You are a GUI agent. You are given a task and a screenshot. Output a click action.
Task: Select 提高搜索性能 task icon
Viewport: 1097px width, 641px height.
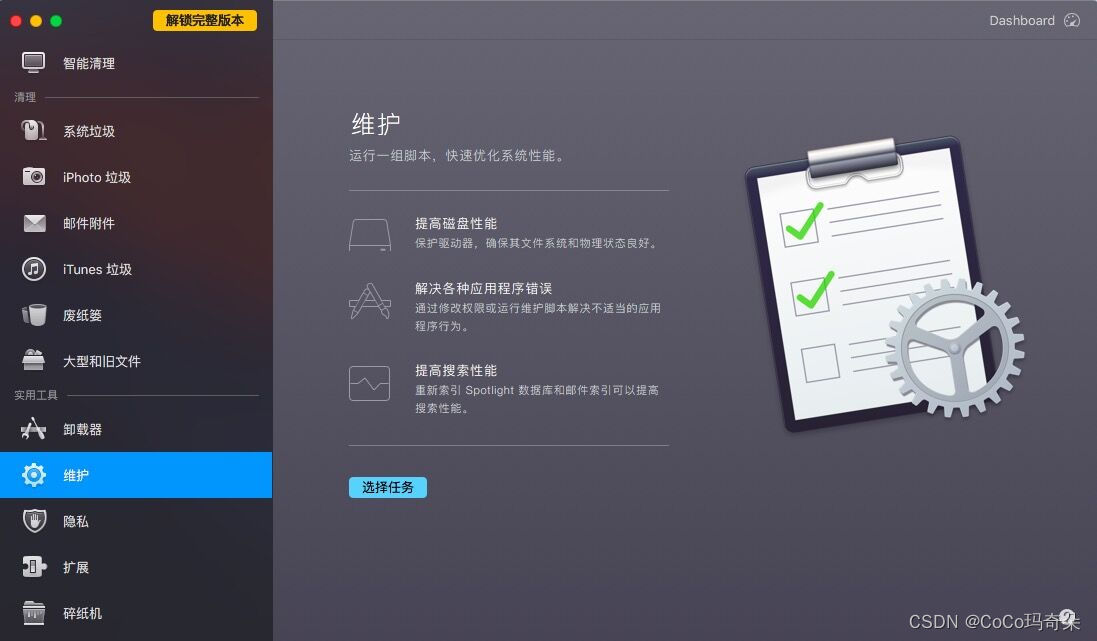(x=369, y=383)
